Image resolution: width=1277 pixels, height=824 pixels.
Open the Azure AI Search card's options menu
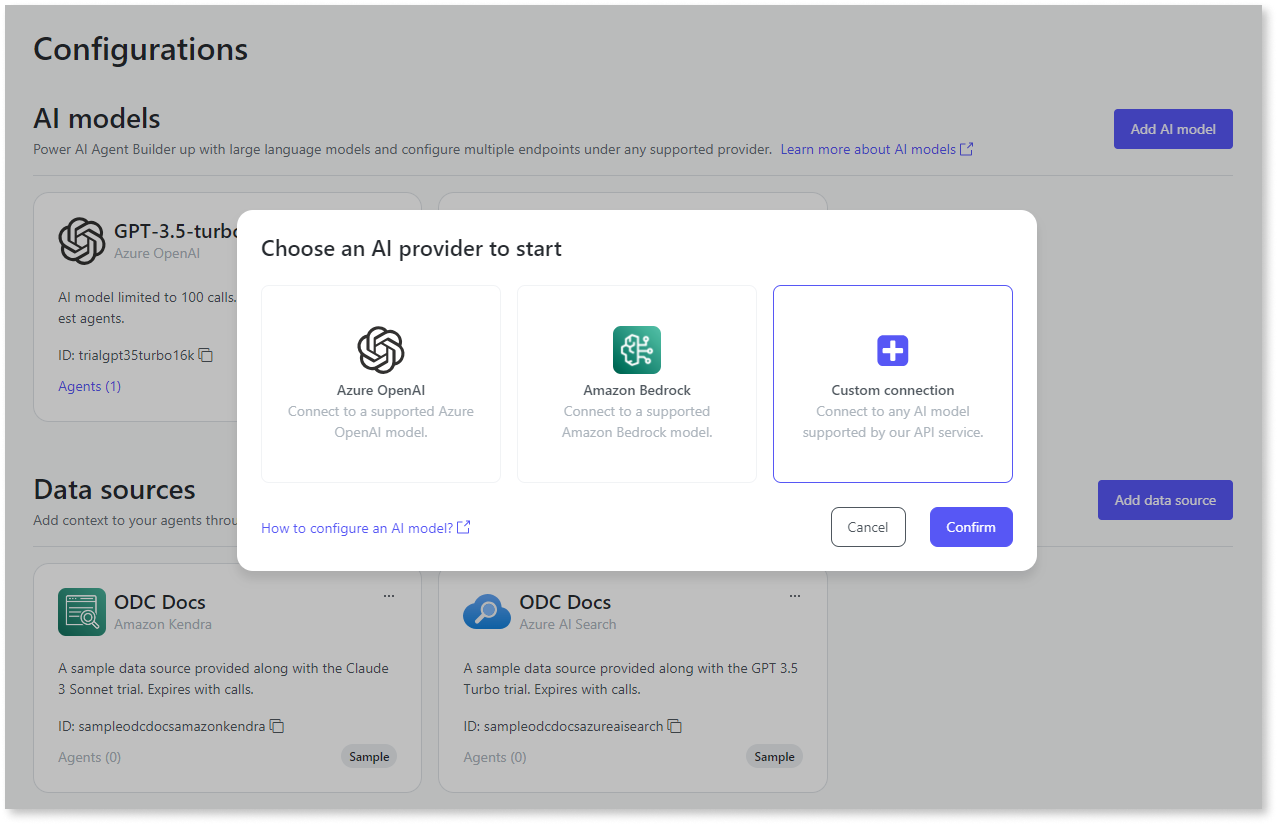coord(794,595)
